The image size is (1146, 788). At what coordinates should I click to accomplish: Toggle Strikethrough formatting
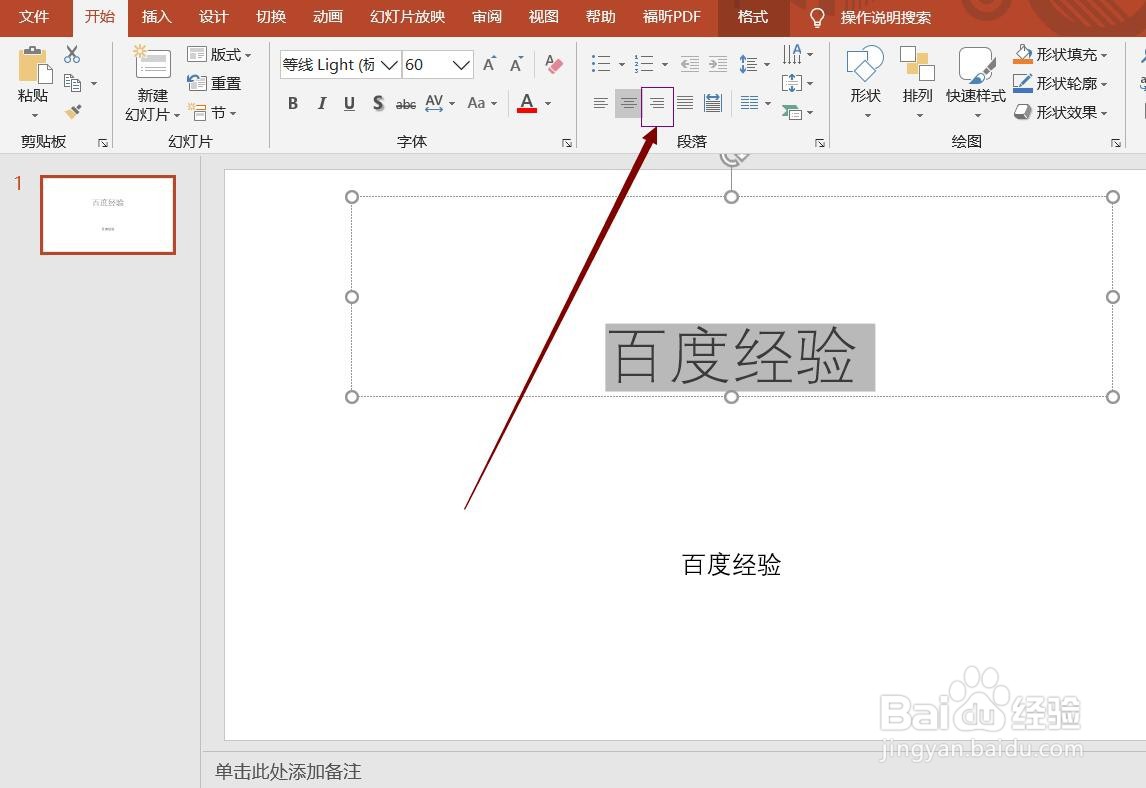pyautogui.click(x=406, y=104)
